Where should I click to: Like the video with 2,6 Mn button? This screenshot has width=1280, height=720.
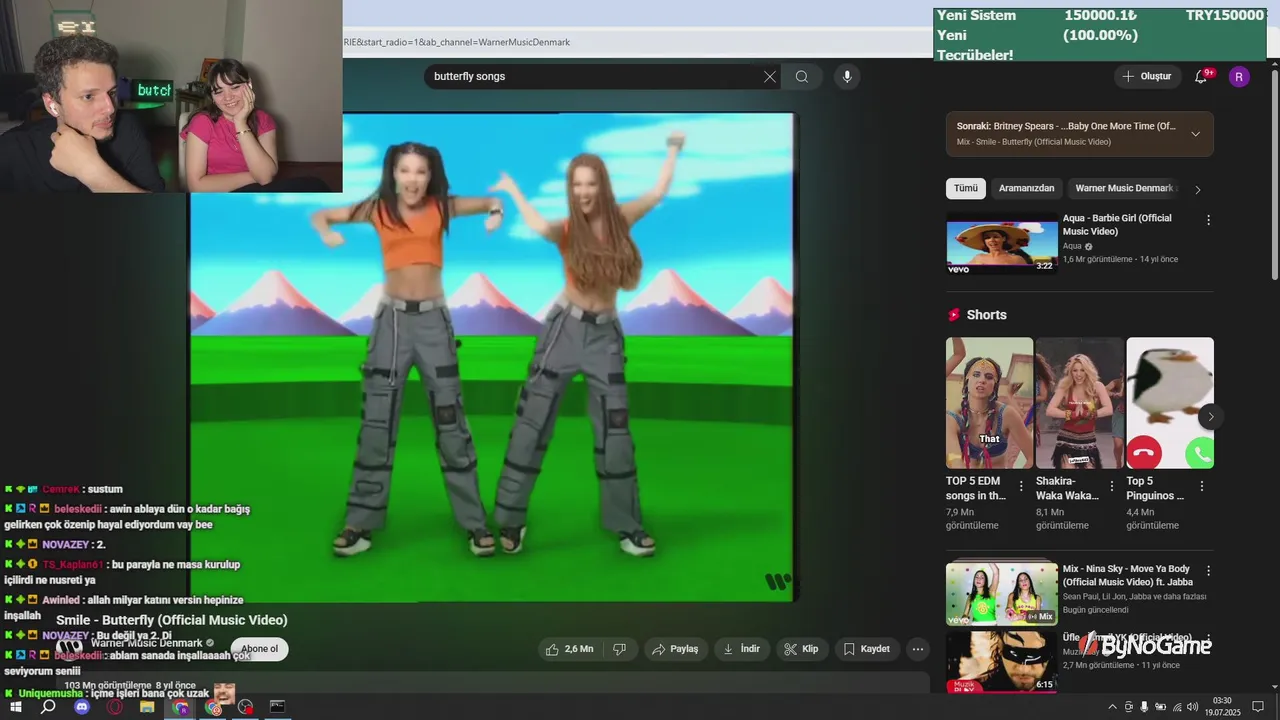569,649
